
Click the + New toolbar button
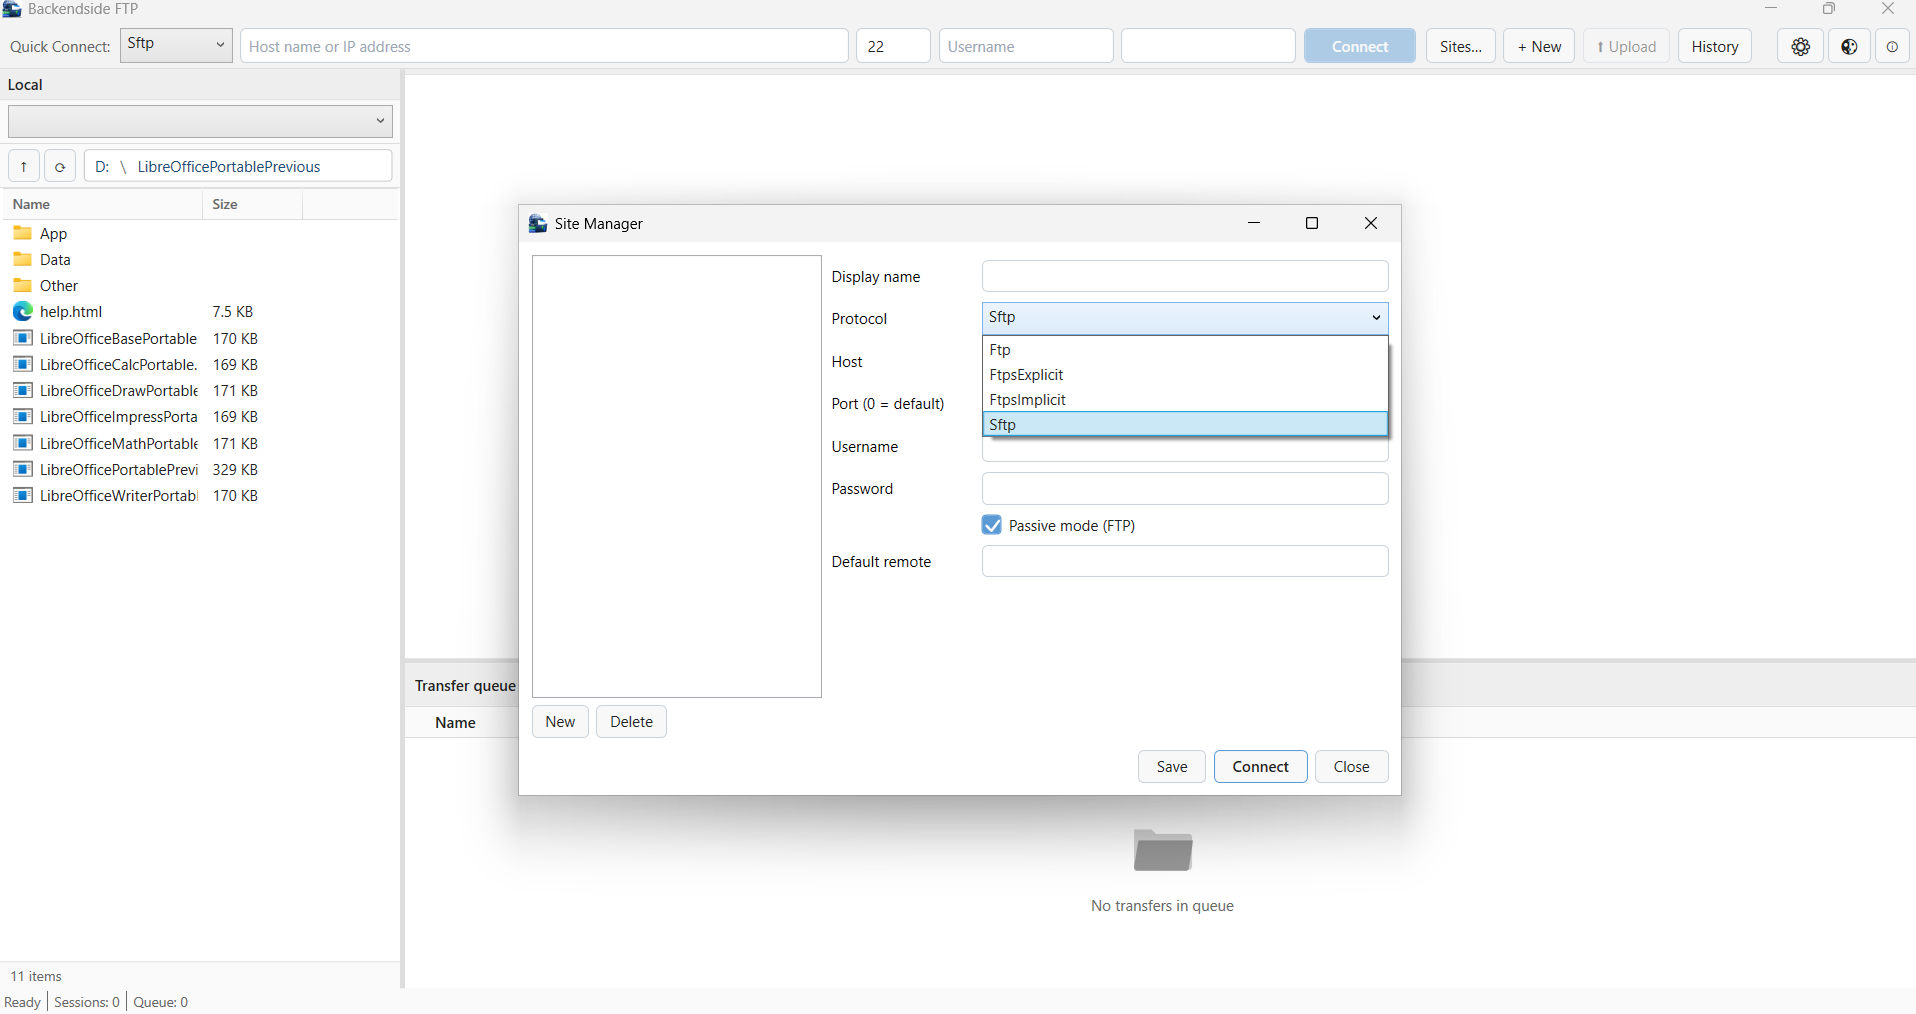click(1539, 46)
